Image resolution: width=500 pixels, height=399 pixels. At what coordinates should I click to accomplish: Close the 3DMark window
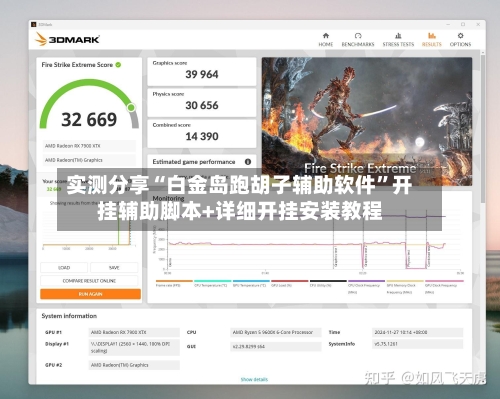point(478,24)
